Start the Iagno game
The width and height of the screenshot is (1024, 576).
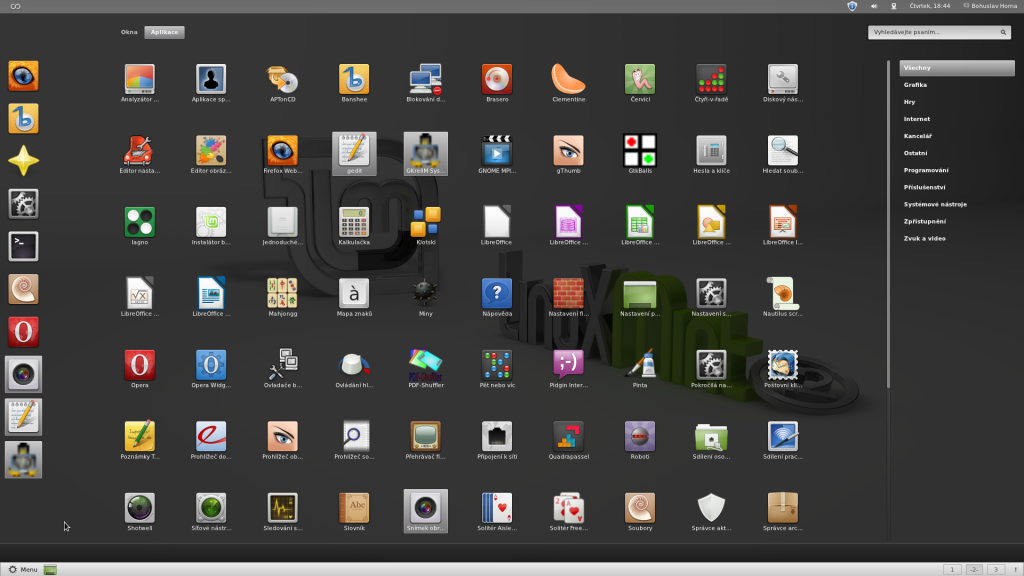[140, 226]
